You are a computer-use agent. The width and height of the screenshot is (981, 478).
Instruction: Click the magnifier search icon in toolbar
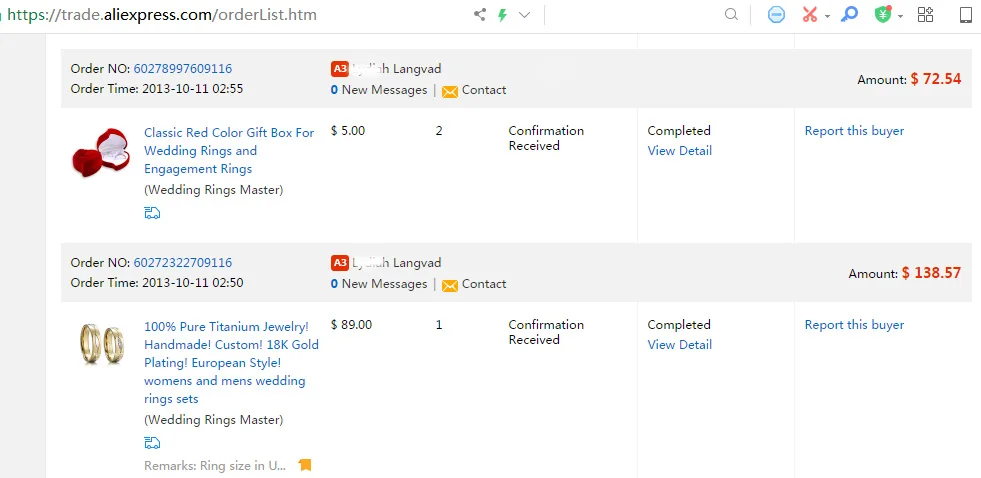(731, 14)
